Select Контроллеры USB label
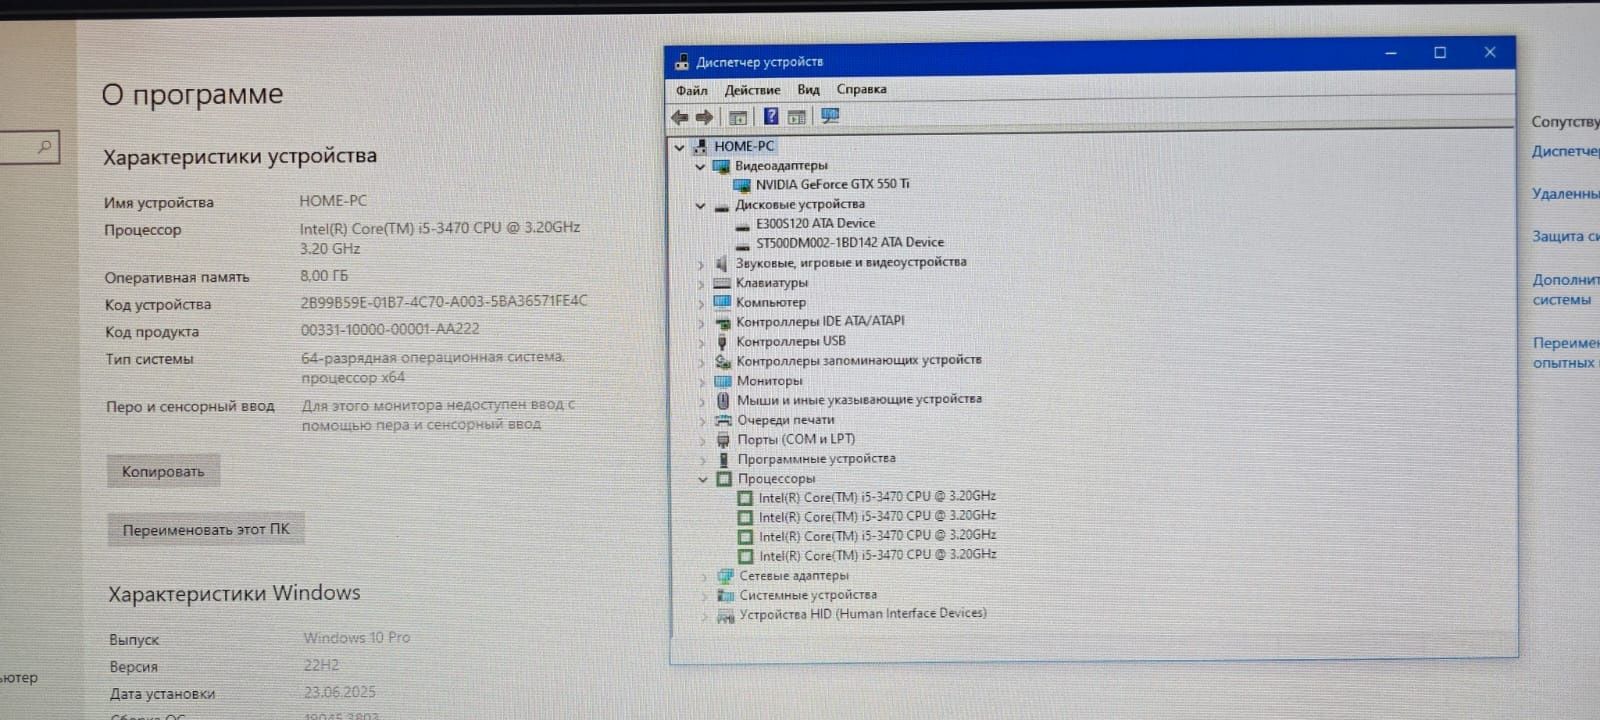The image size is (1600, 720). 791,342
